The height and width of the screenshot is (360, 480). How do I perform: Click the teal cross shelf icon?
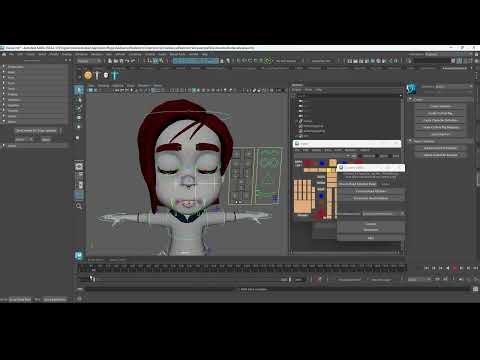tap(115, 75)
